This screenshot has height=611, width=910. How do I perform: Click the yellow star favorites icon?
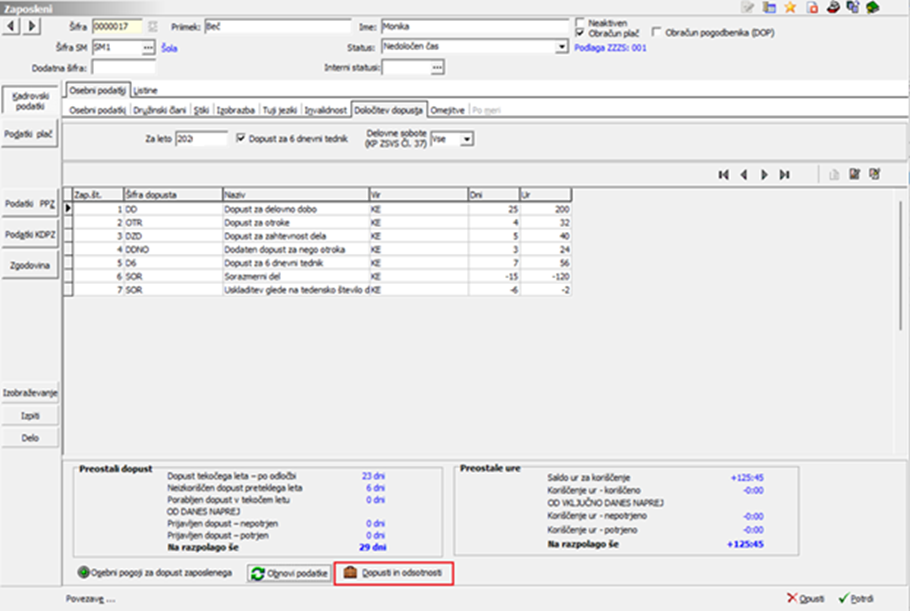coord(790,8)
